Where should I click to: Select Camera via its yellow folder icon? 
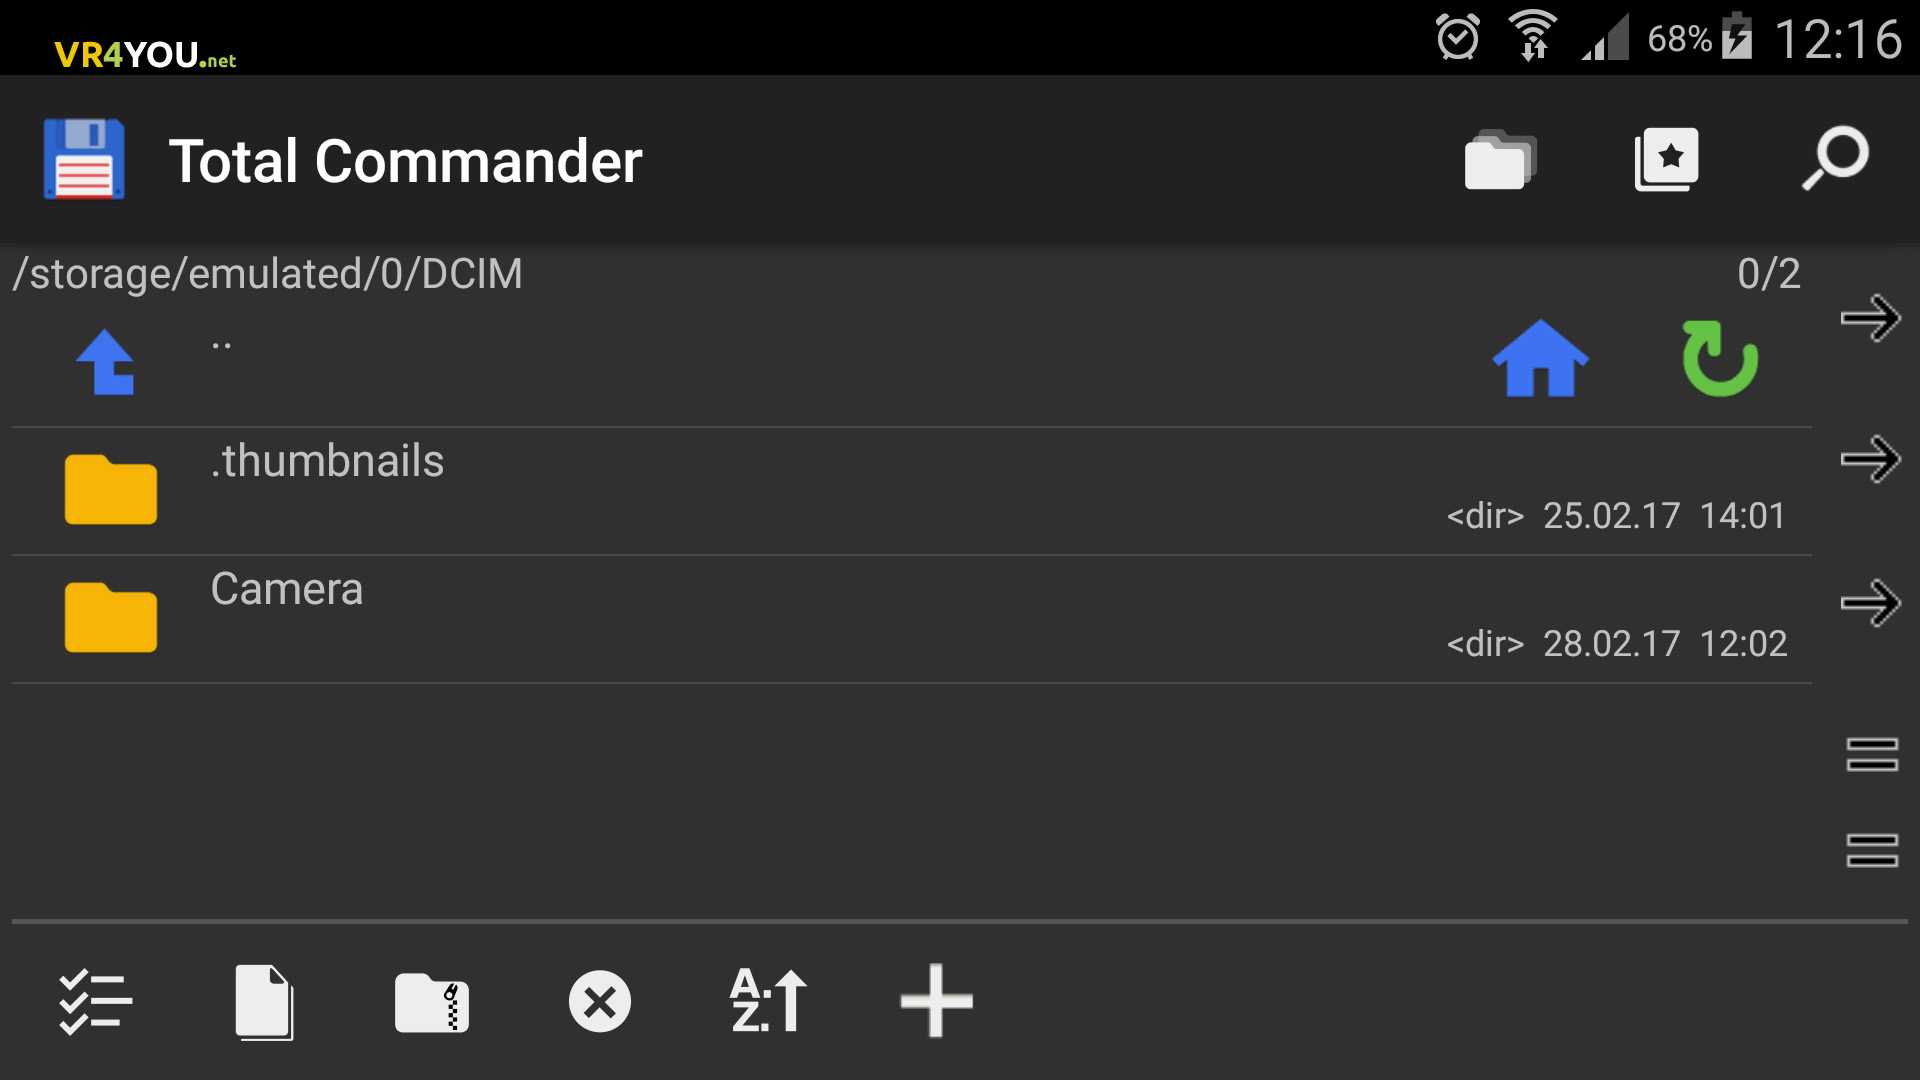click(111, 618)
